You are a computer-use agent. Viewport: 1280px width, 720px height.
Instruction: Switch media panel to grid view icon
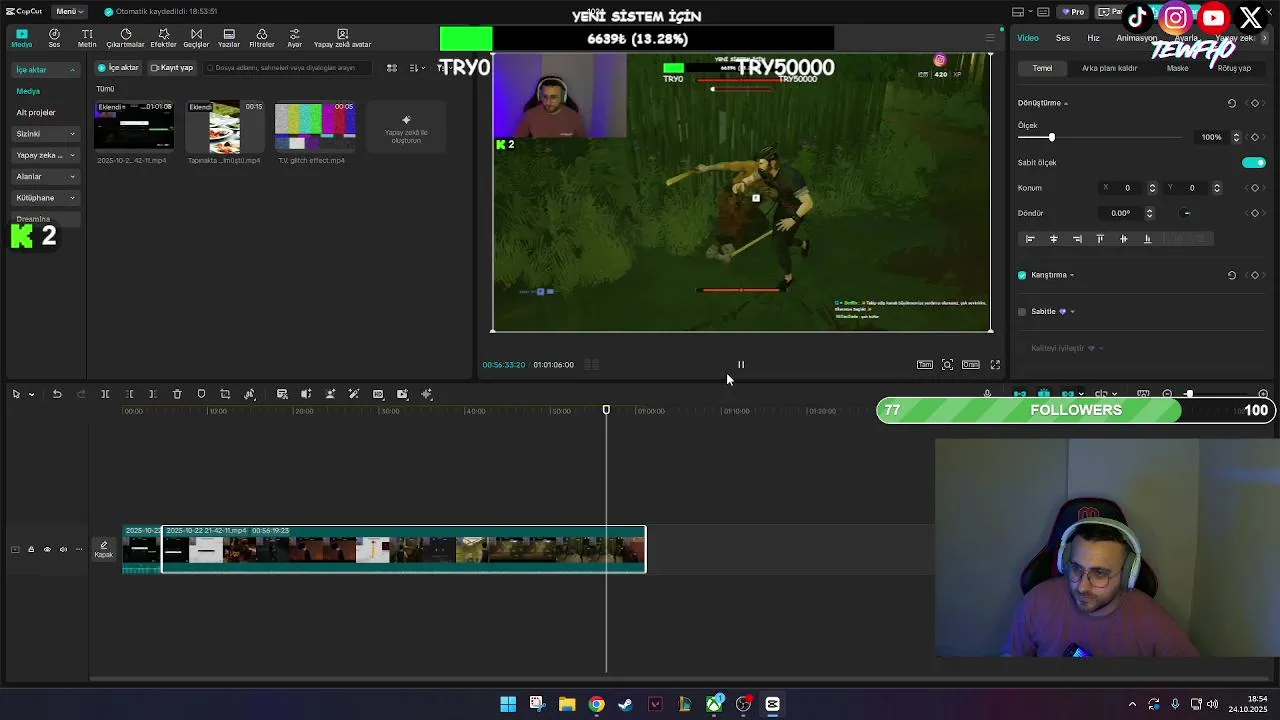click(x=392, y=68)
